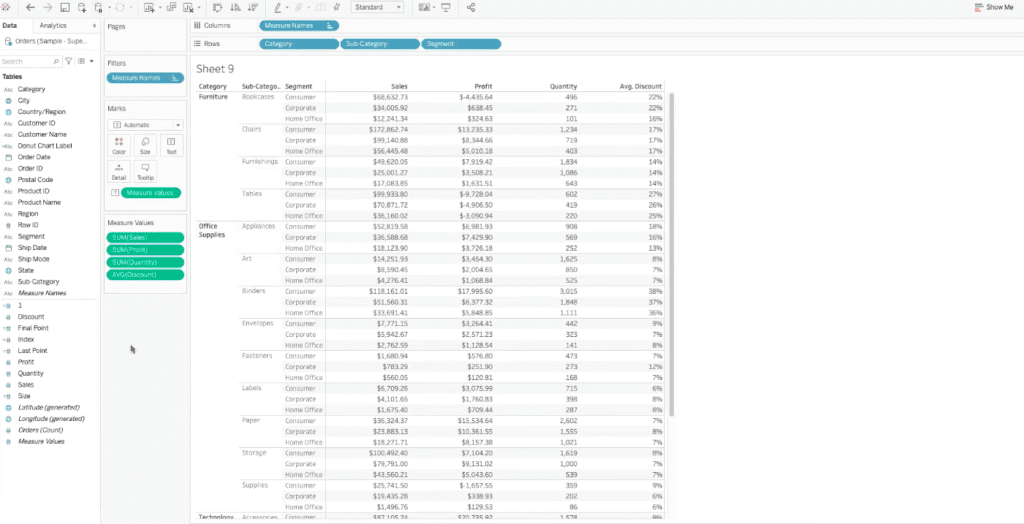Open the Standard fit dropdown
Image resolution: width=1024 pixels, height=524 pixels.
click(377, 7)
